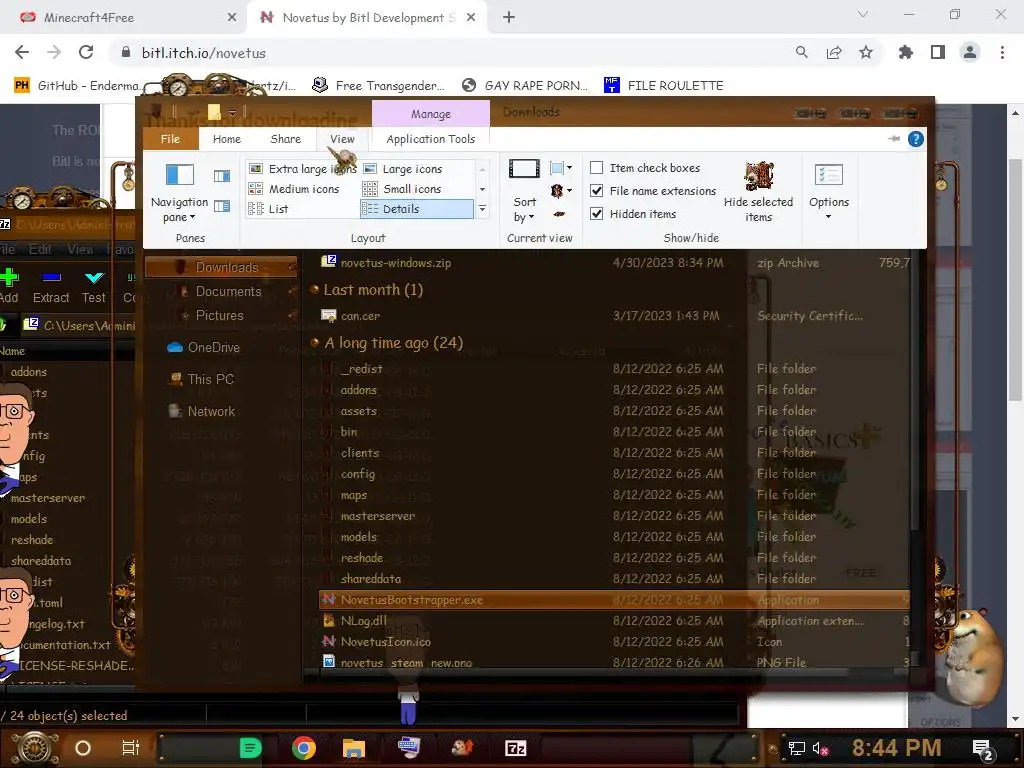Open Chrome profile avatar icon

970,53
